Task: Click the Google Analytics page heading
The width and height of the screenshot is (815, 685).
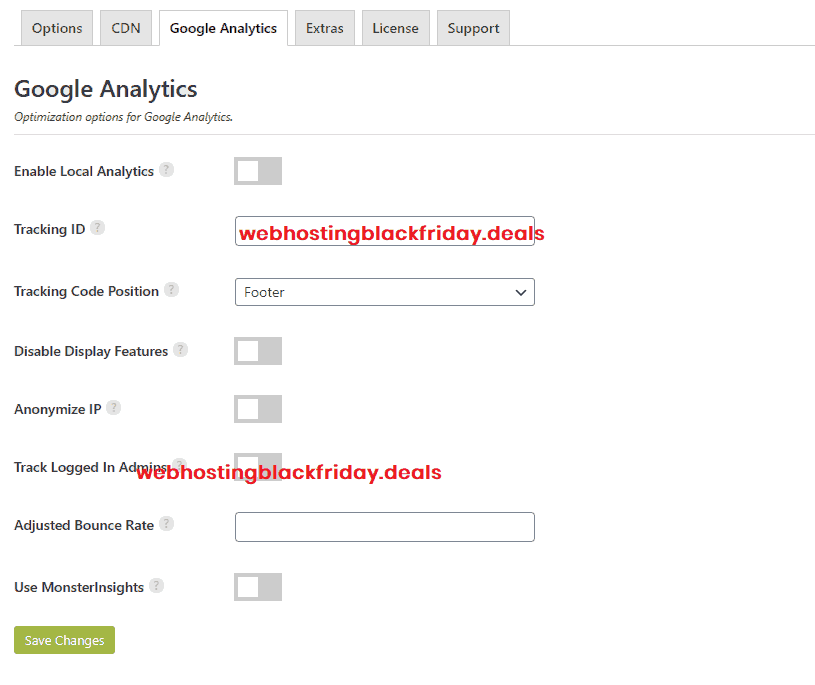Action: click(x=106, y=89)
